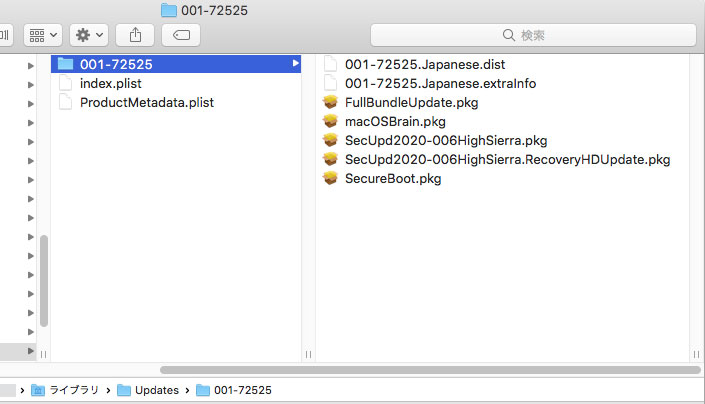Click the macOSBrain.pkg package icon
Screen dimensions: 705x404
pos(330,121)
